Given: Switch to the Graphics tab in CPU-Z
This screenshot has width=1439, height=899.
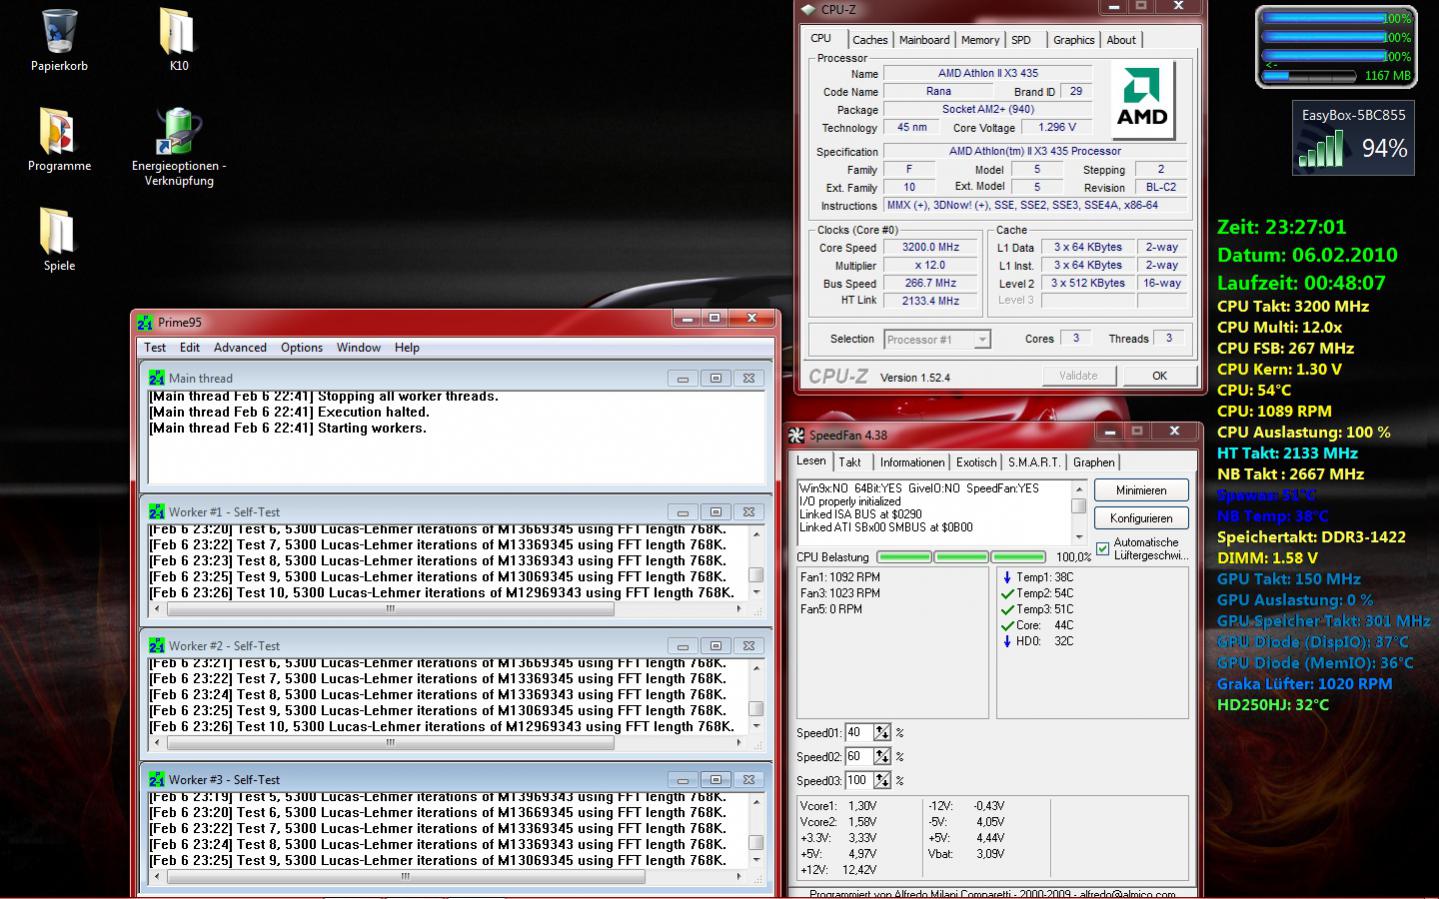Looking at the screenshot, I should pos(1073,40).
